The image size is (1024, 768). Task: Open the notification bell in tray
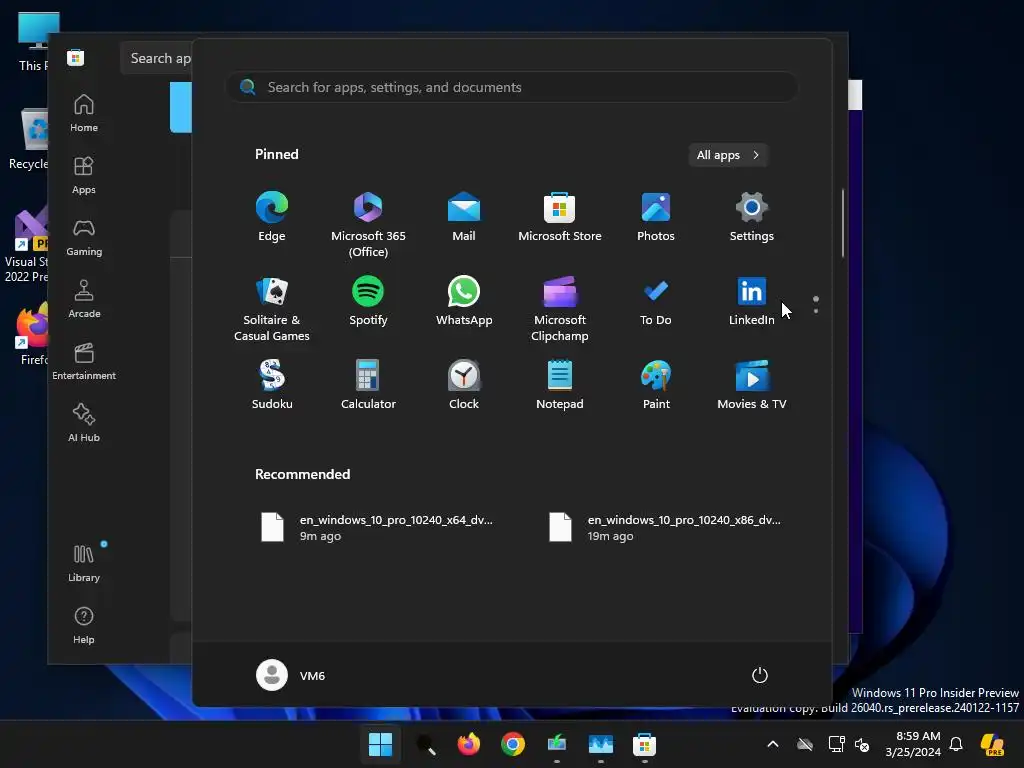point(956,744)
